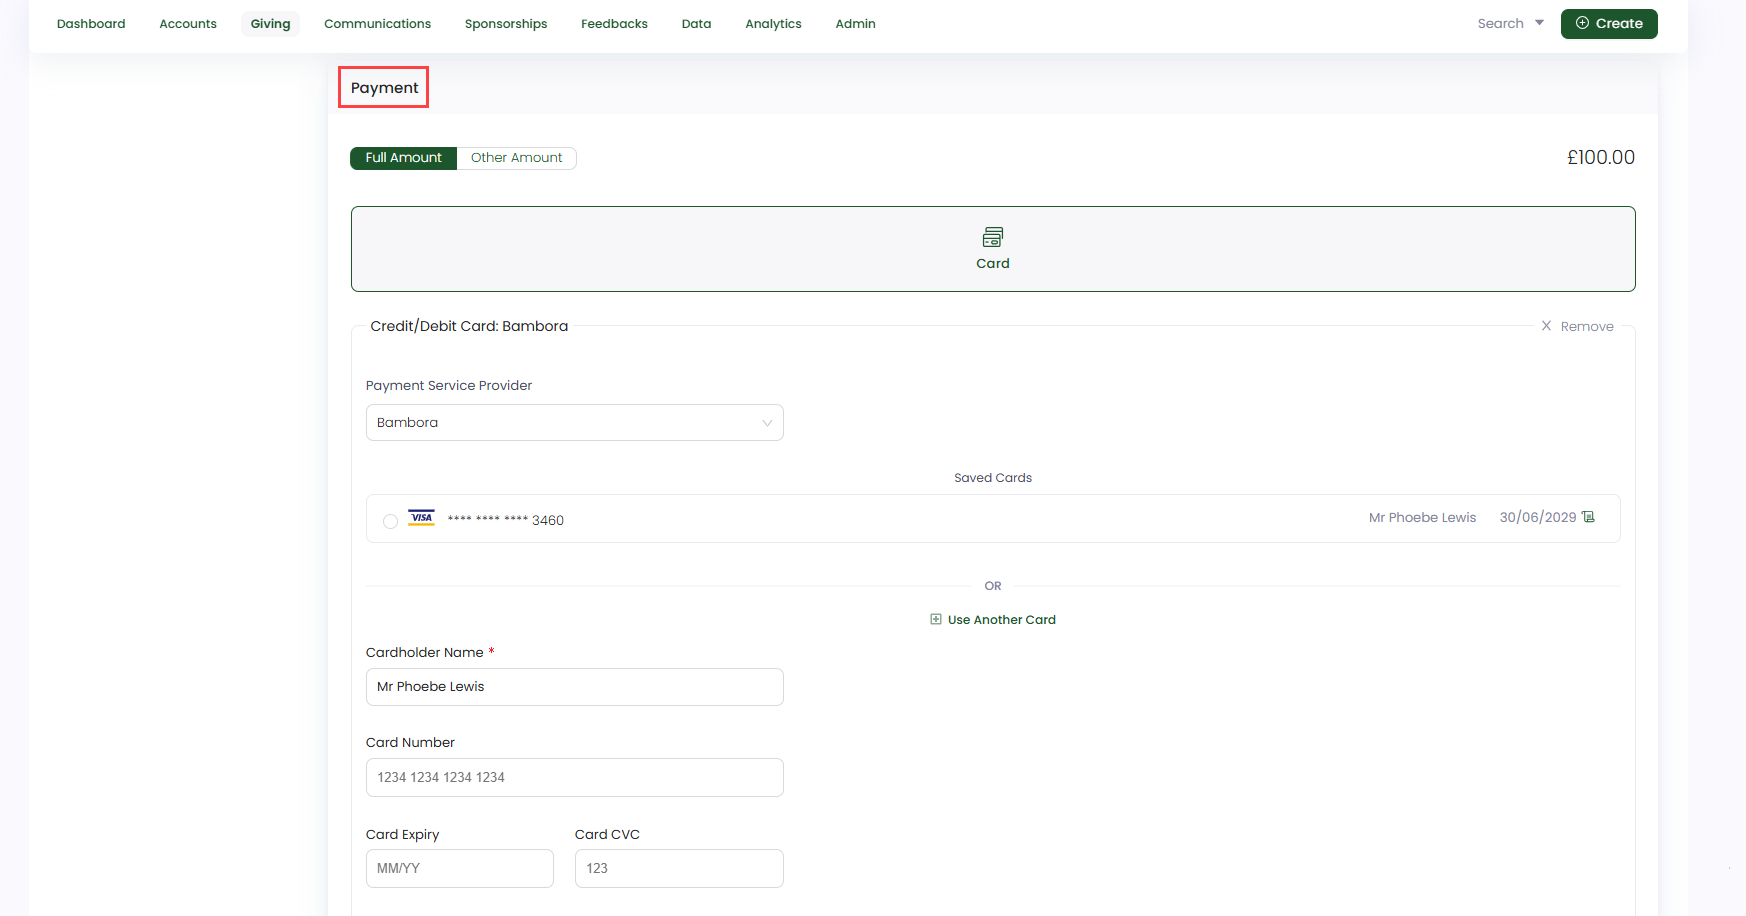1746x916 pixels.
Task: Choose the Card payment method icon
Action: pyautogui.click(x=993, y=237)
